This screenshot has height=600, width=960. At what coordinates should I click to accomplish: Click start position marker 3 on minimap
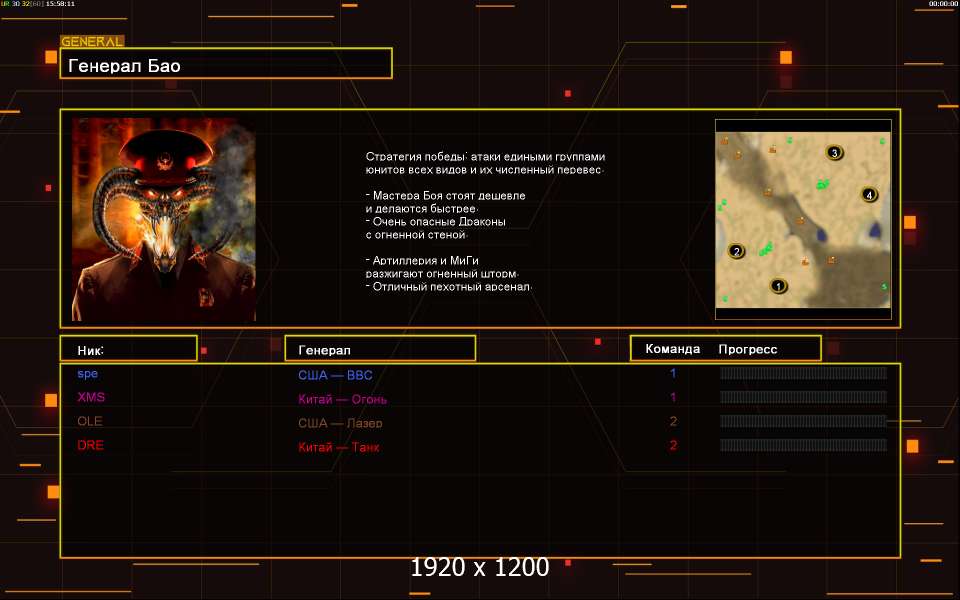coord(834,152)
